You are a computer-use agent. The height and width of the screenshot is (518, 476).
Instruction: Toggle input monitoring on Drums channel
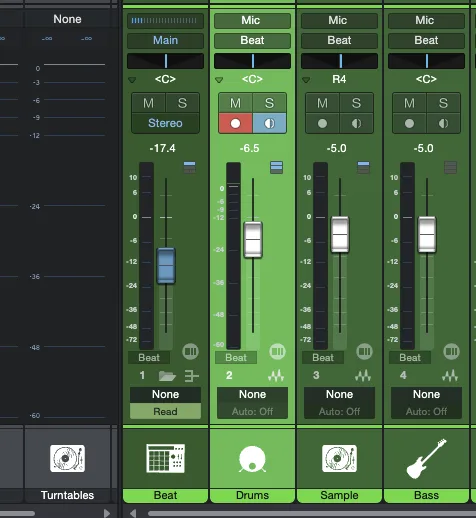point(269,123)
